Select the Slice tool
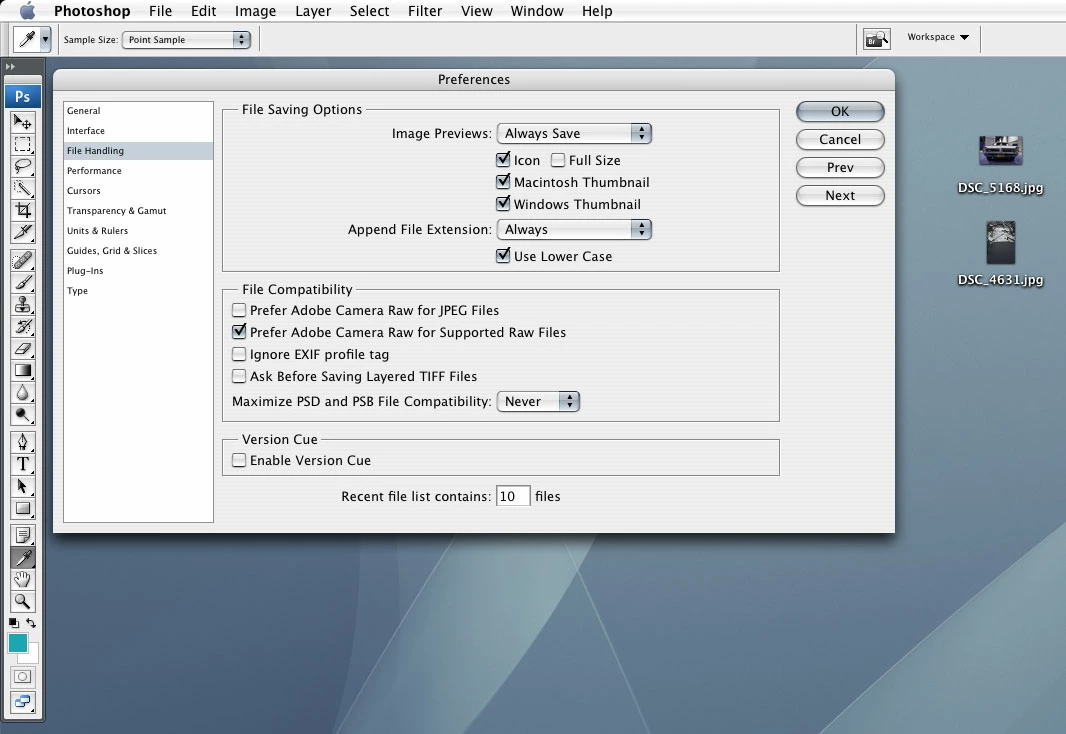 (22, 232)
